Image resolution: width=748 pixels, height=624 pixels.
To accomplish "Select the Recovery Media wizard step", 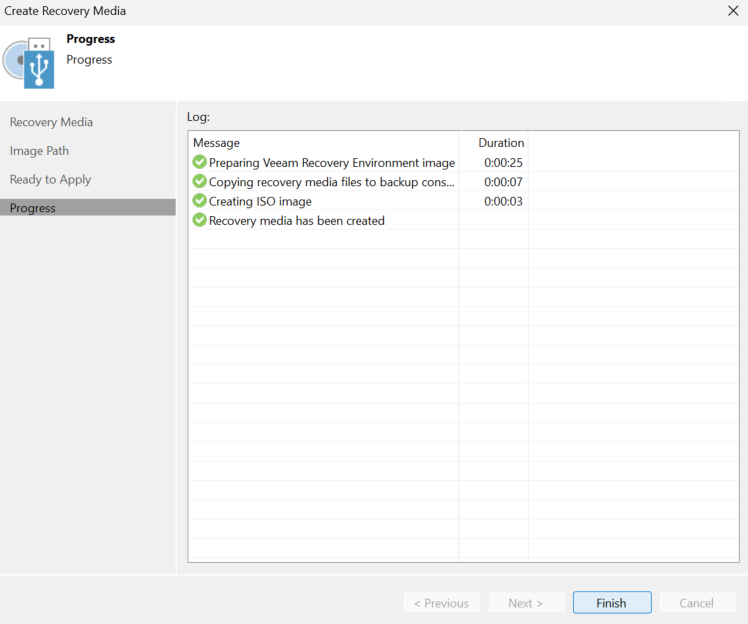I will 52,122.
